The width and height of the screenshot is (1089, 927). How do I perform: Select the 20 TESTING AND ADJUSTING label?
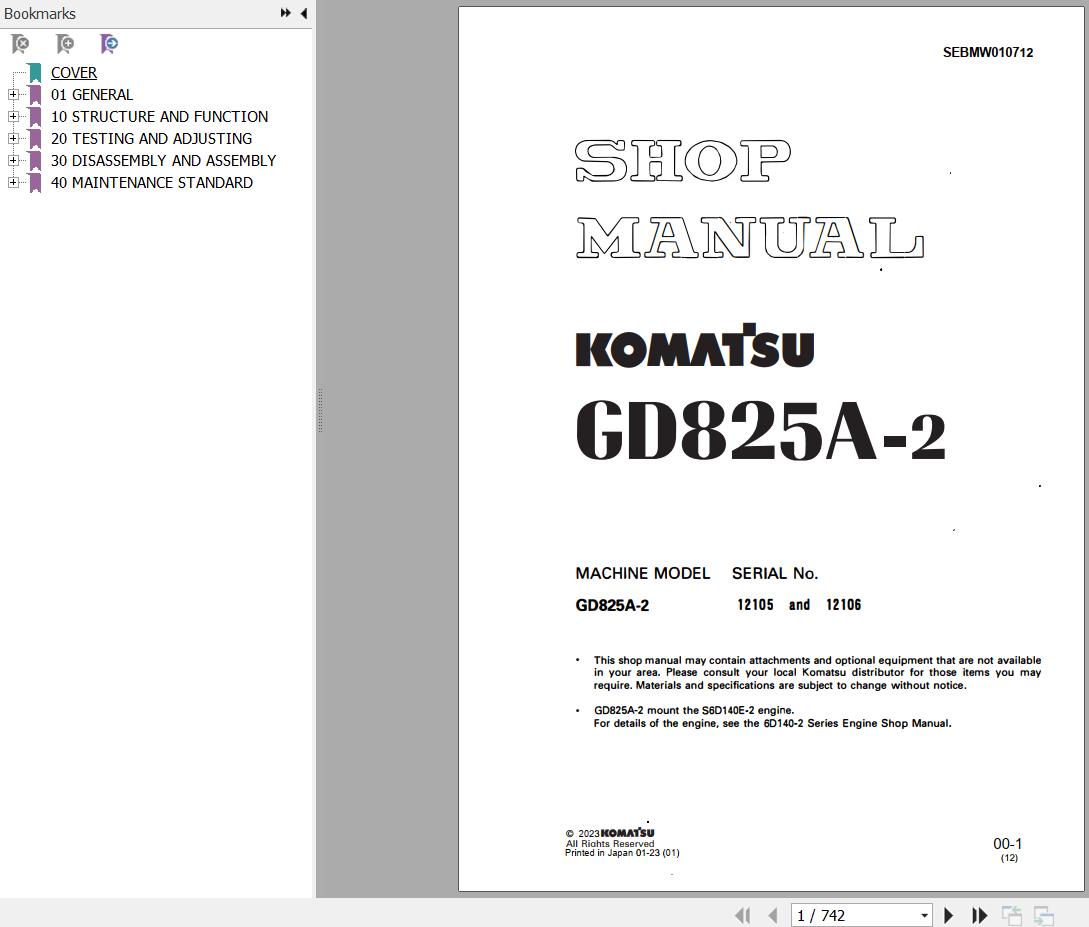pyautogui.click(x=151, y=138)
